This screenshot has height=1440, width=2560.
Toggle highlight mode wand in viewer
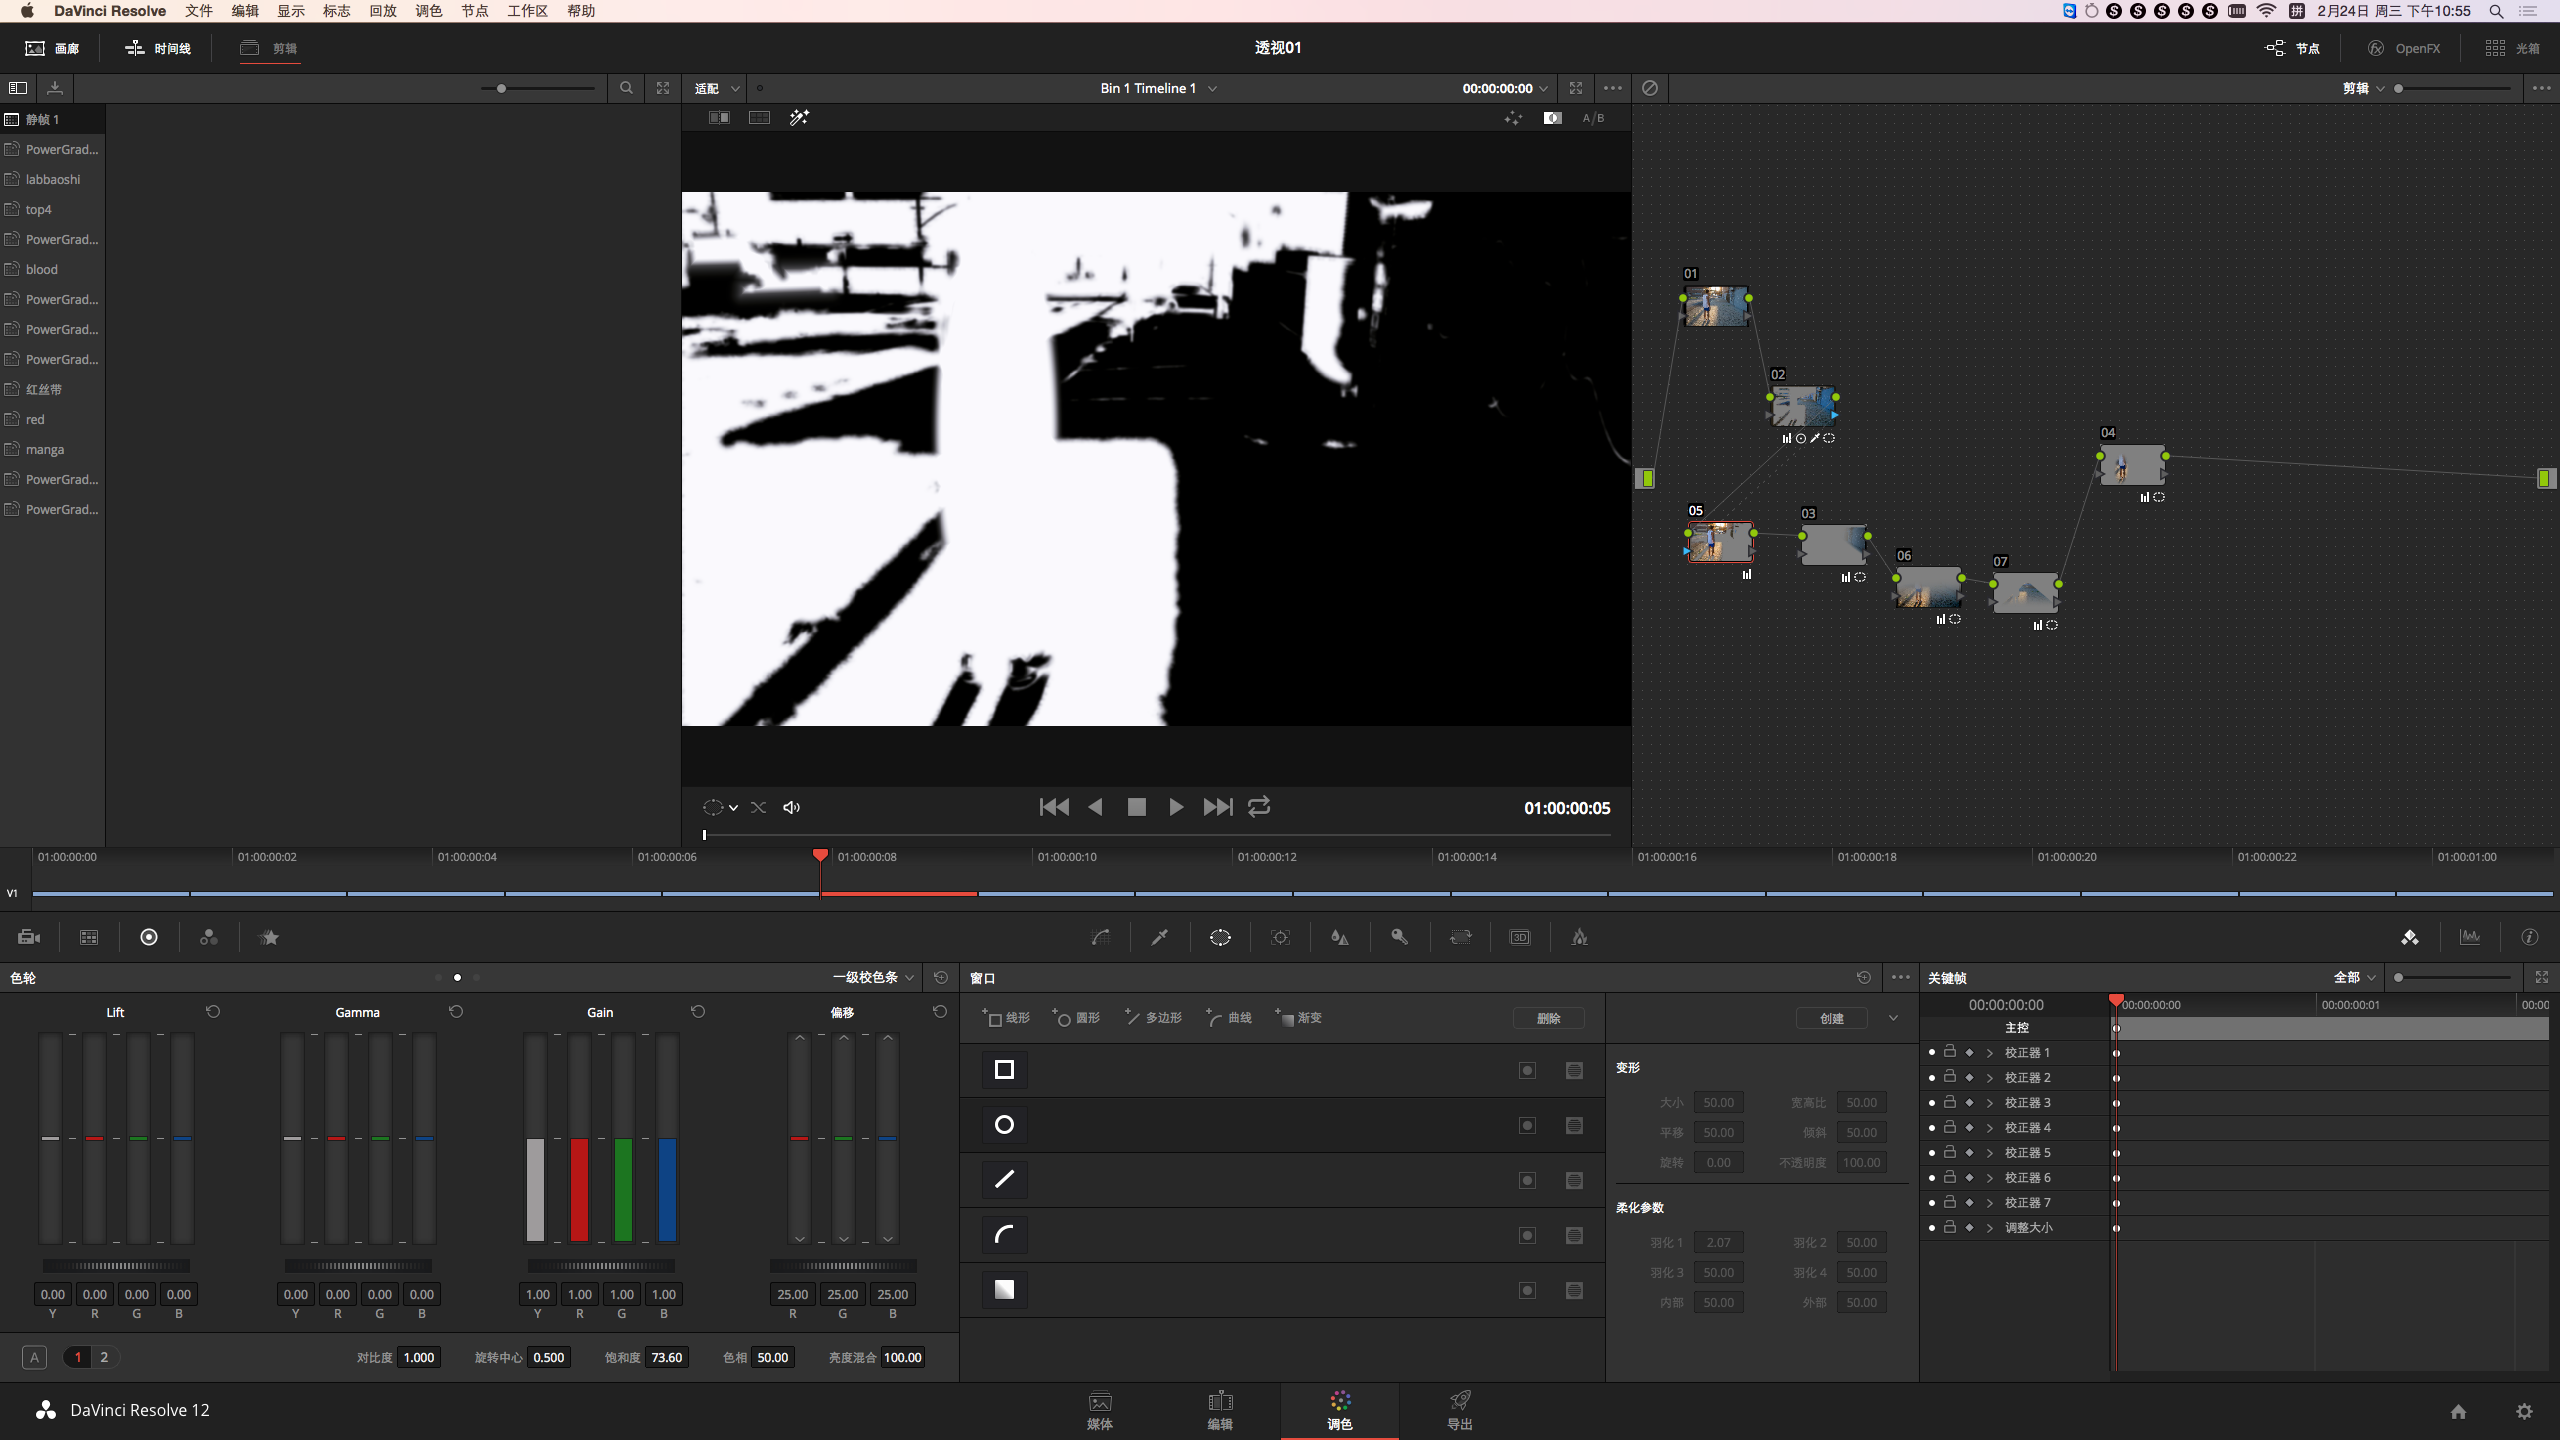(x=799, y=118)
